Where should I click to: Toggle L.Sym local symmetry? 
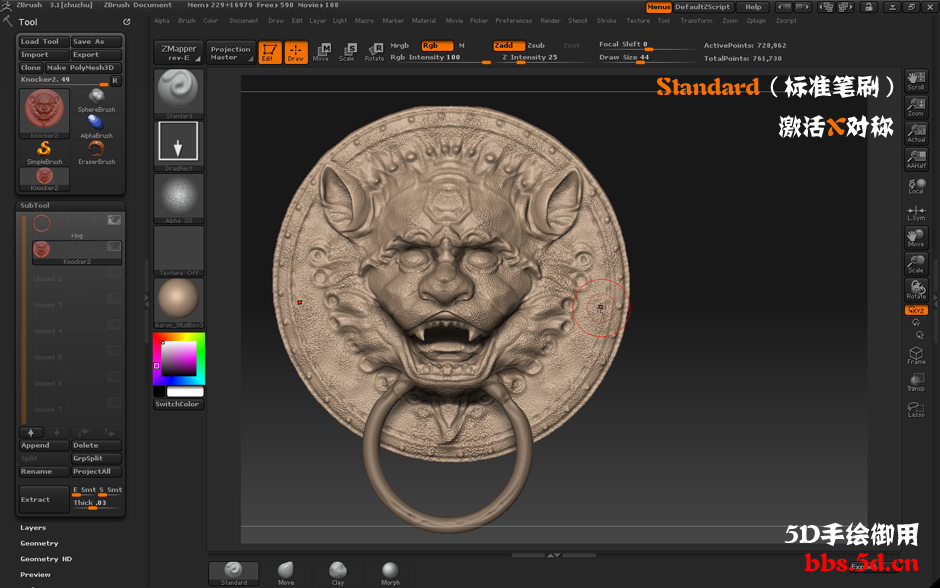tap(916, 212)
